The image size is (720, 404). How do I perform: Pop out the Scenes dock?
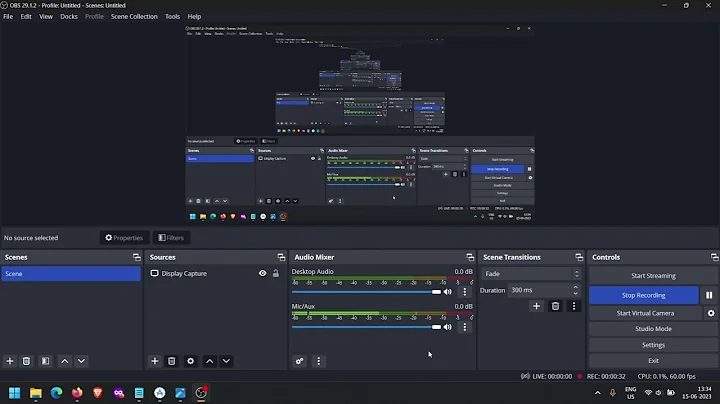pyautogui.click(x=136, y=257)
